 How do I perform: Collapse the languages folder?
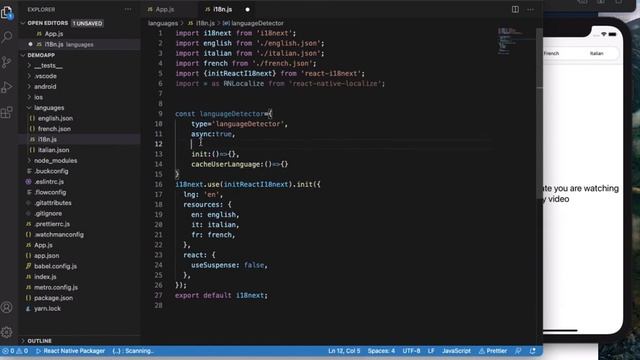click(x=29, y=108)
